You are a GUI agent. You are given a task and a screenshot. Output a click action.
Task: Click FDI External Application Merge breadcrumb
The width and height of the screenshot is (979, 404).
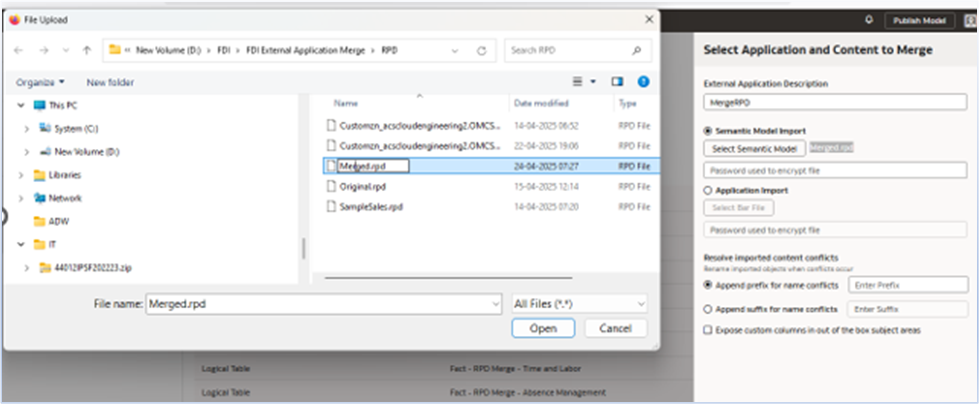[305, 51]
